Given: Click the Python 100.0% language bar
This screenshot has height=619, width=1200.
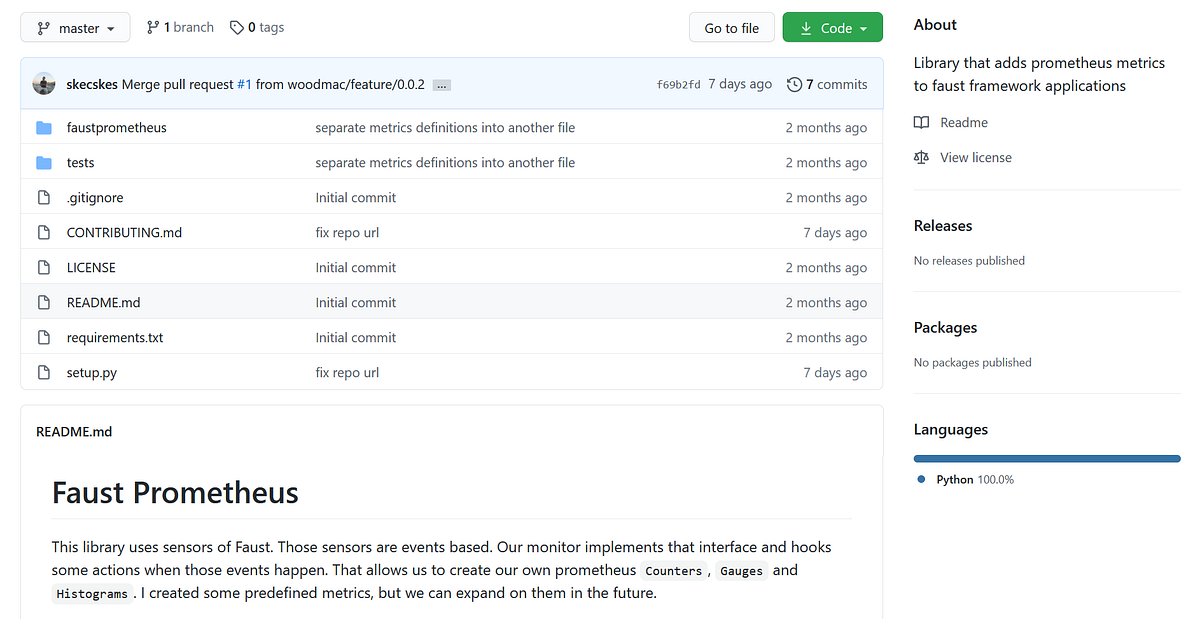Looking at the screenshot, I should pos(1046,457).
